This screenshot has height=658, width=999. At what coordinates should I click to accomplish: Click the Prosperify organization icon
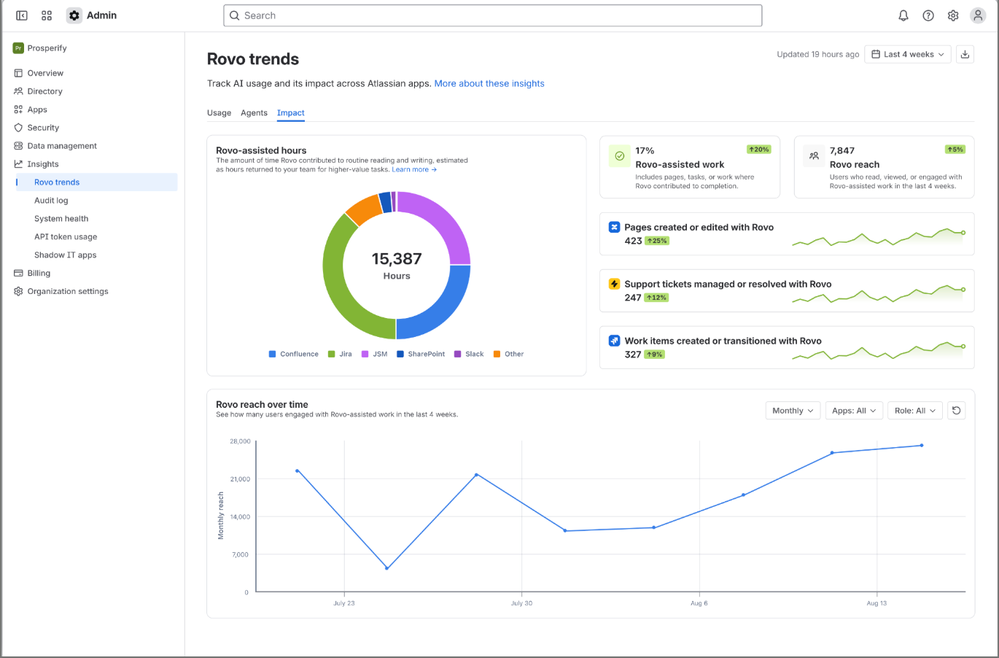pyautogui.click(x=18, y=48)
